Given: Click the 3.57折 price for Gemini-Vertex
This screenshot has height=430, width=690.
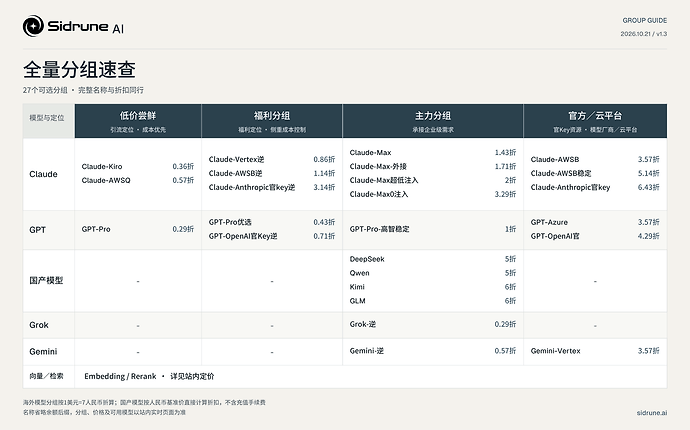Looking at the screenshot, I should [649, 351].
